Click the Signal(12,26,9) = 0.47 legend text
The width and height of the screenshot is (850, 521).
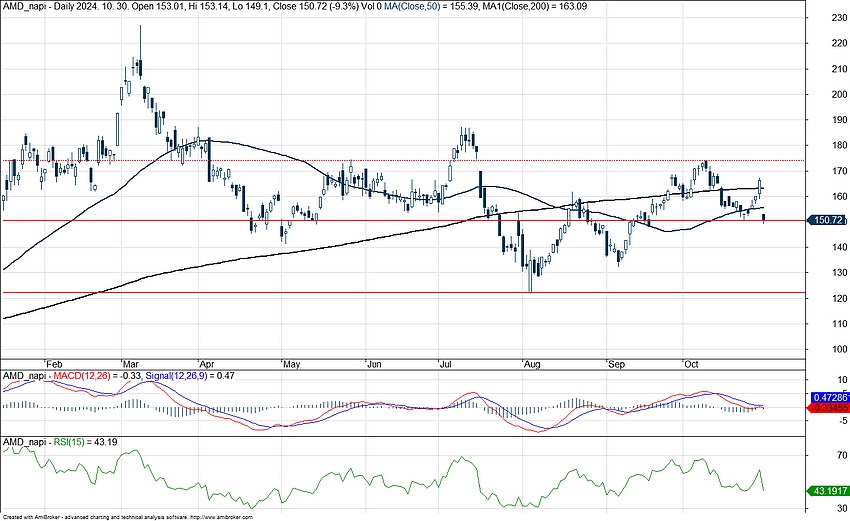coord(191,375)
